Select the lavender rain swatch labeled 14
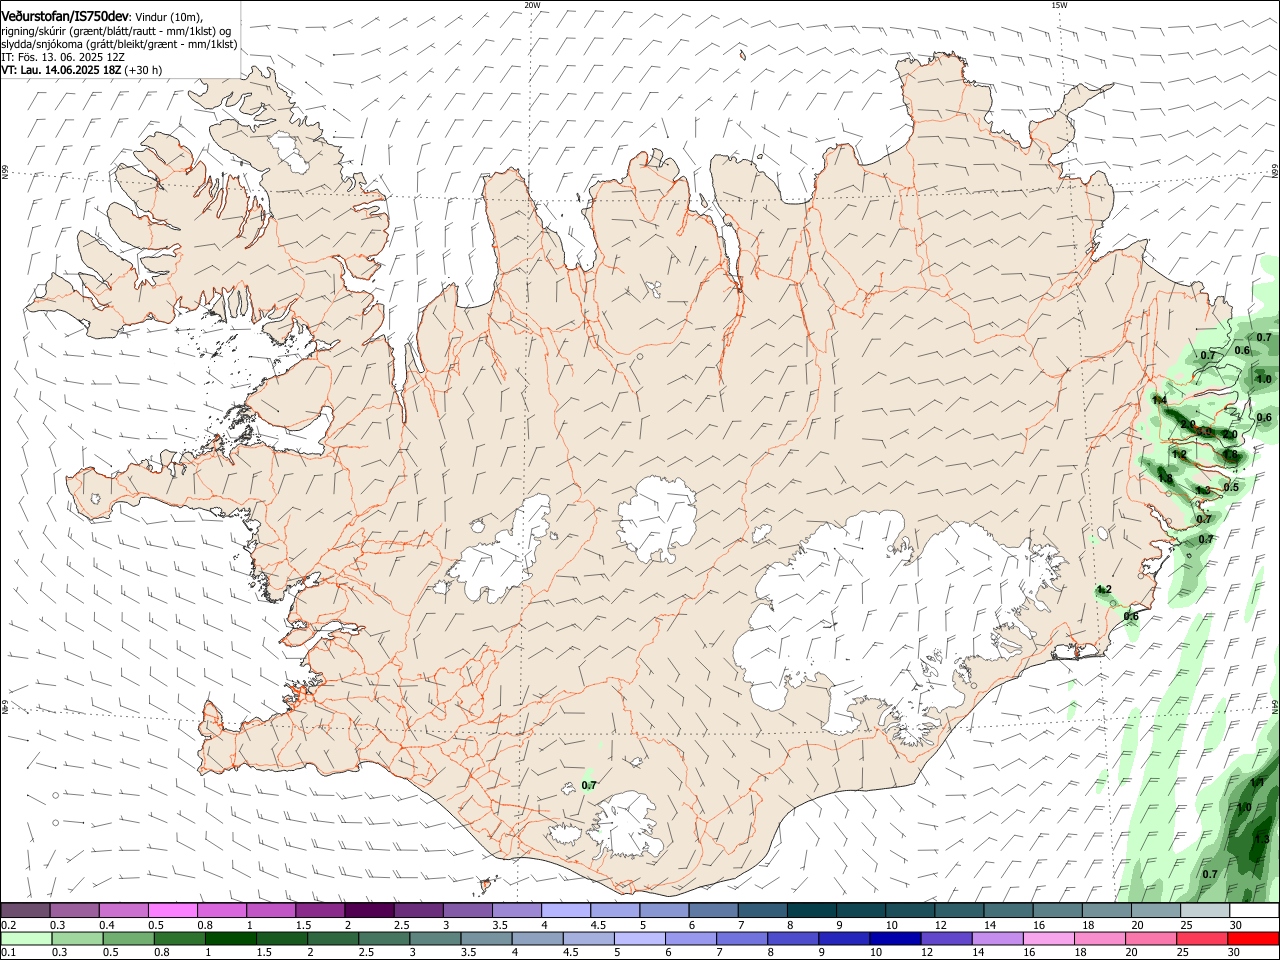Screen dimensions: 1280x960 [x=997, y=938]
